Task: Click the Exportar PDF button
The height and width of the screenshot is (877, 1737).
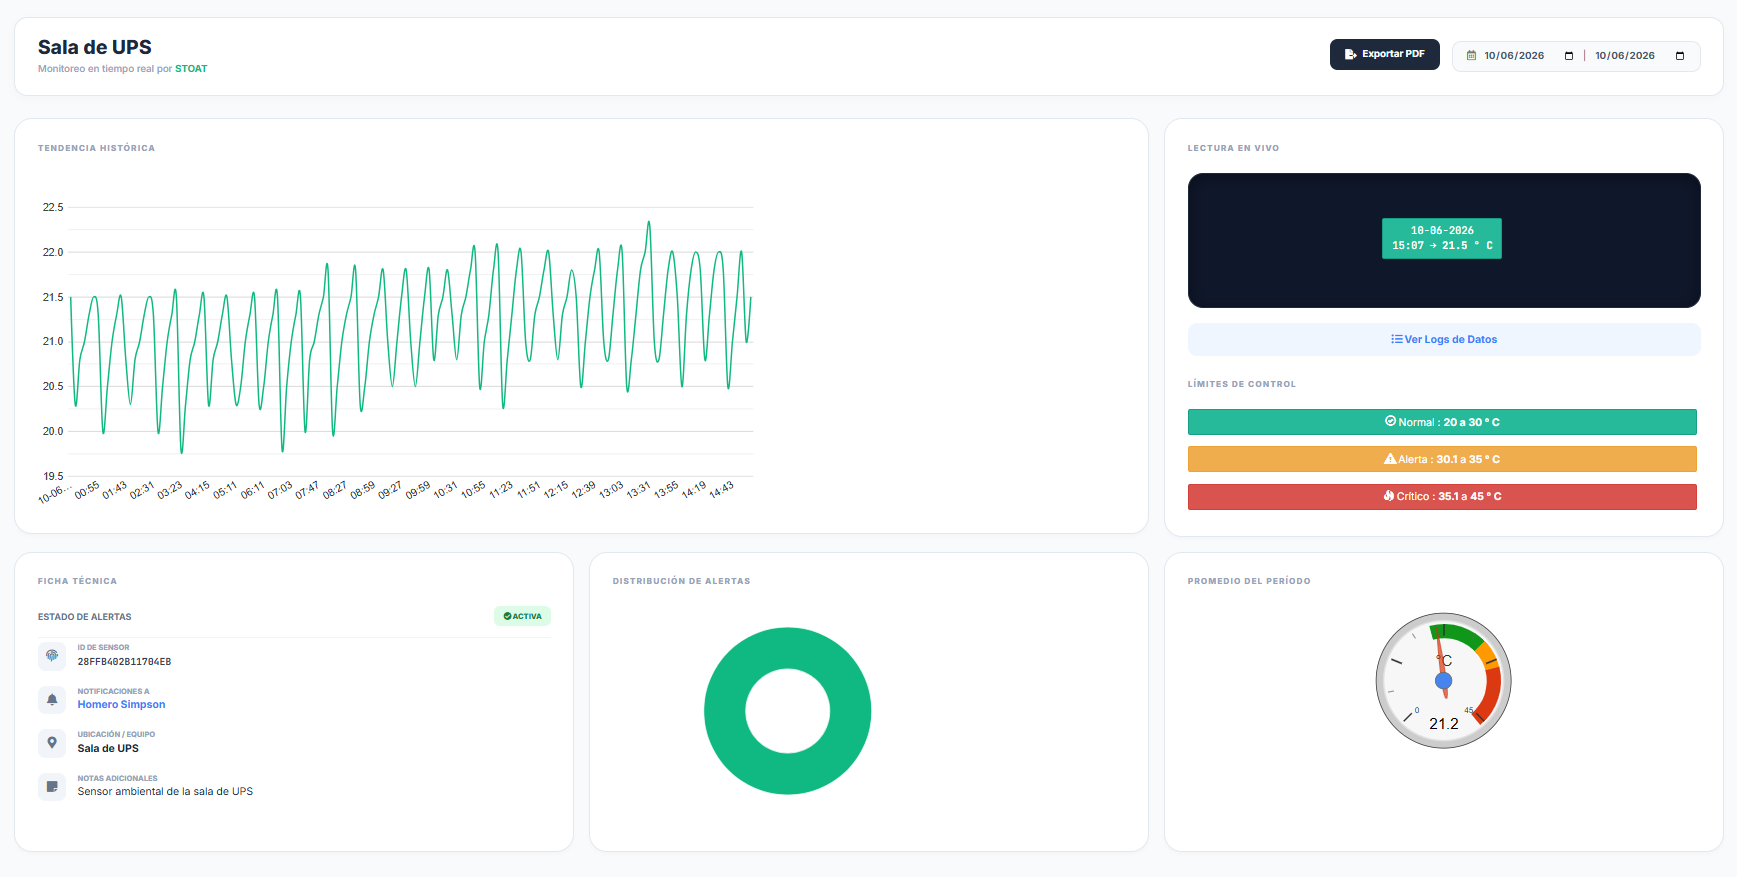Action: [x=1384, y=54]
